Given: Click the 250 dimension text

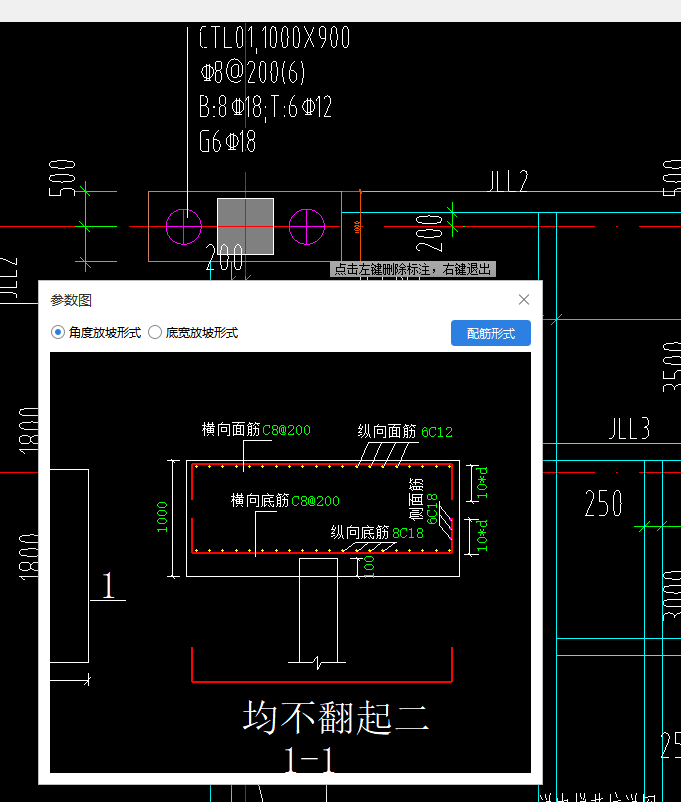Looking at the screenshot, I should click(604, 503).
